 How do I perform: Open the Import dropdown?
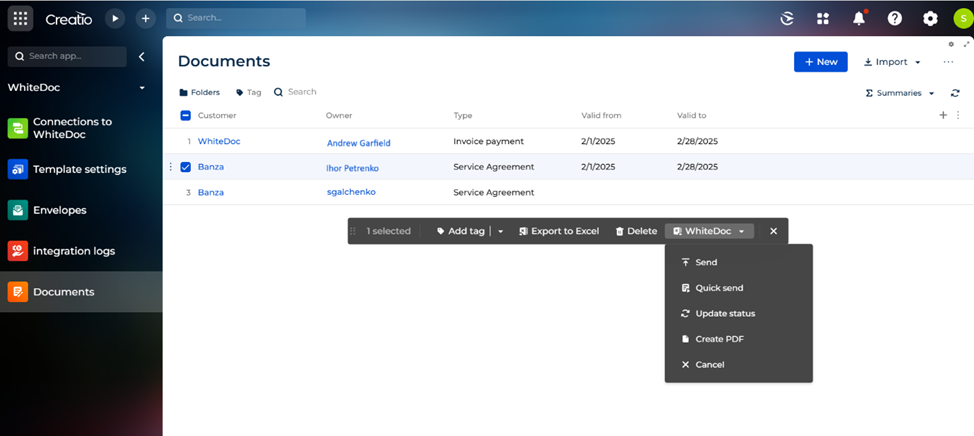click(x=893, y=62)
